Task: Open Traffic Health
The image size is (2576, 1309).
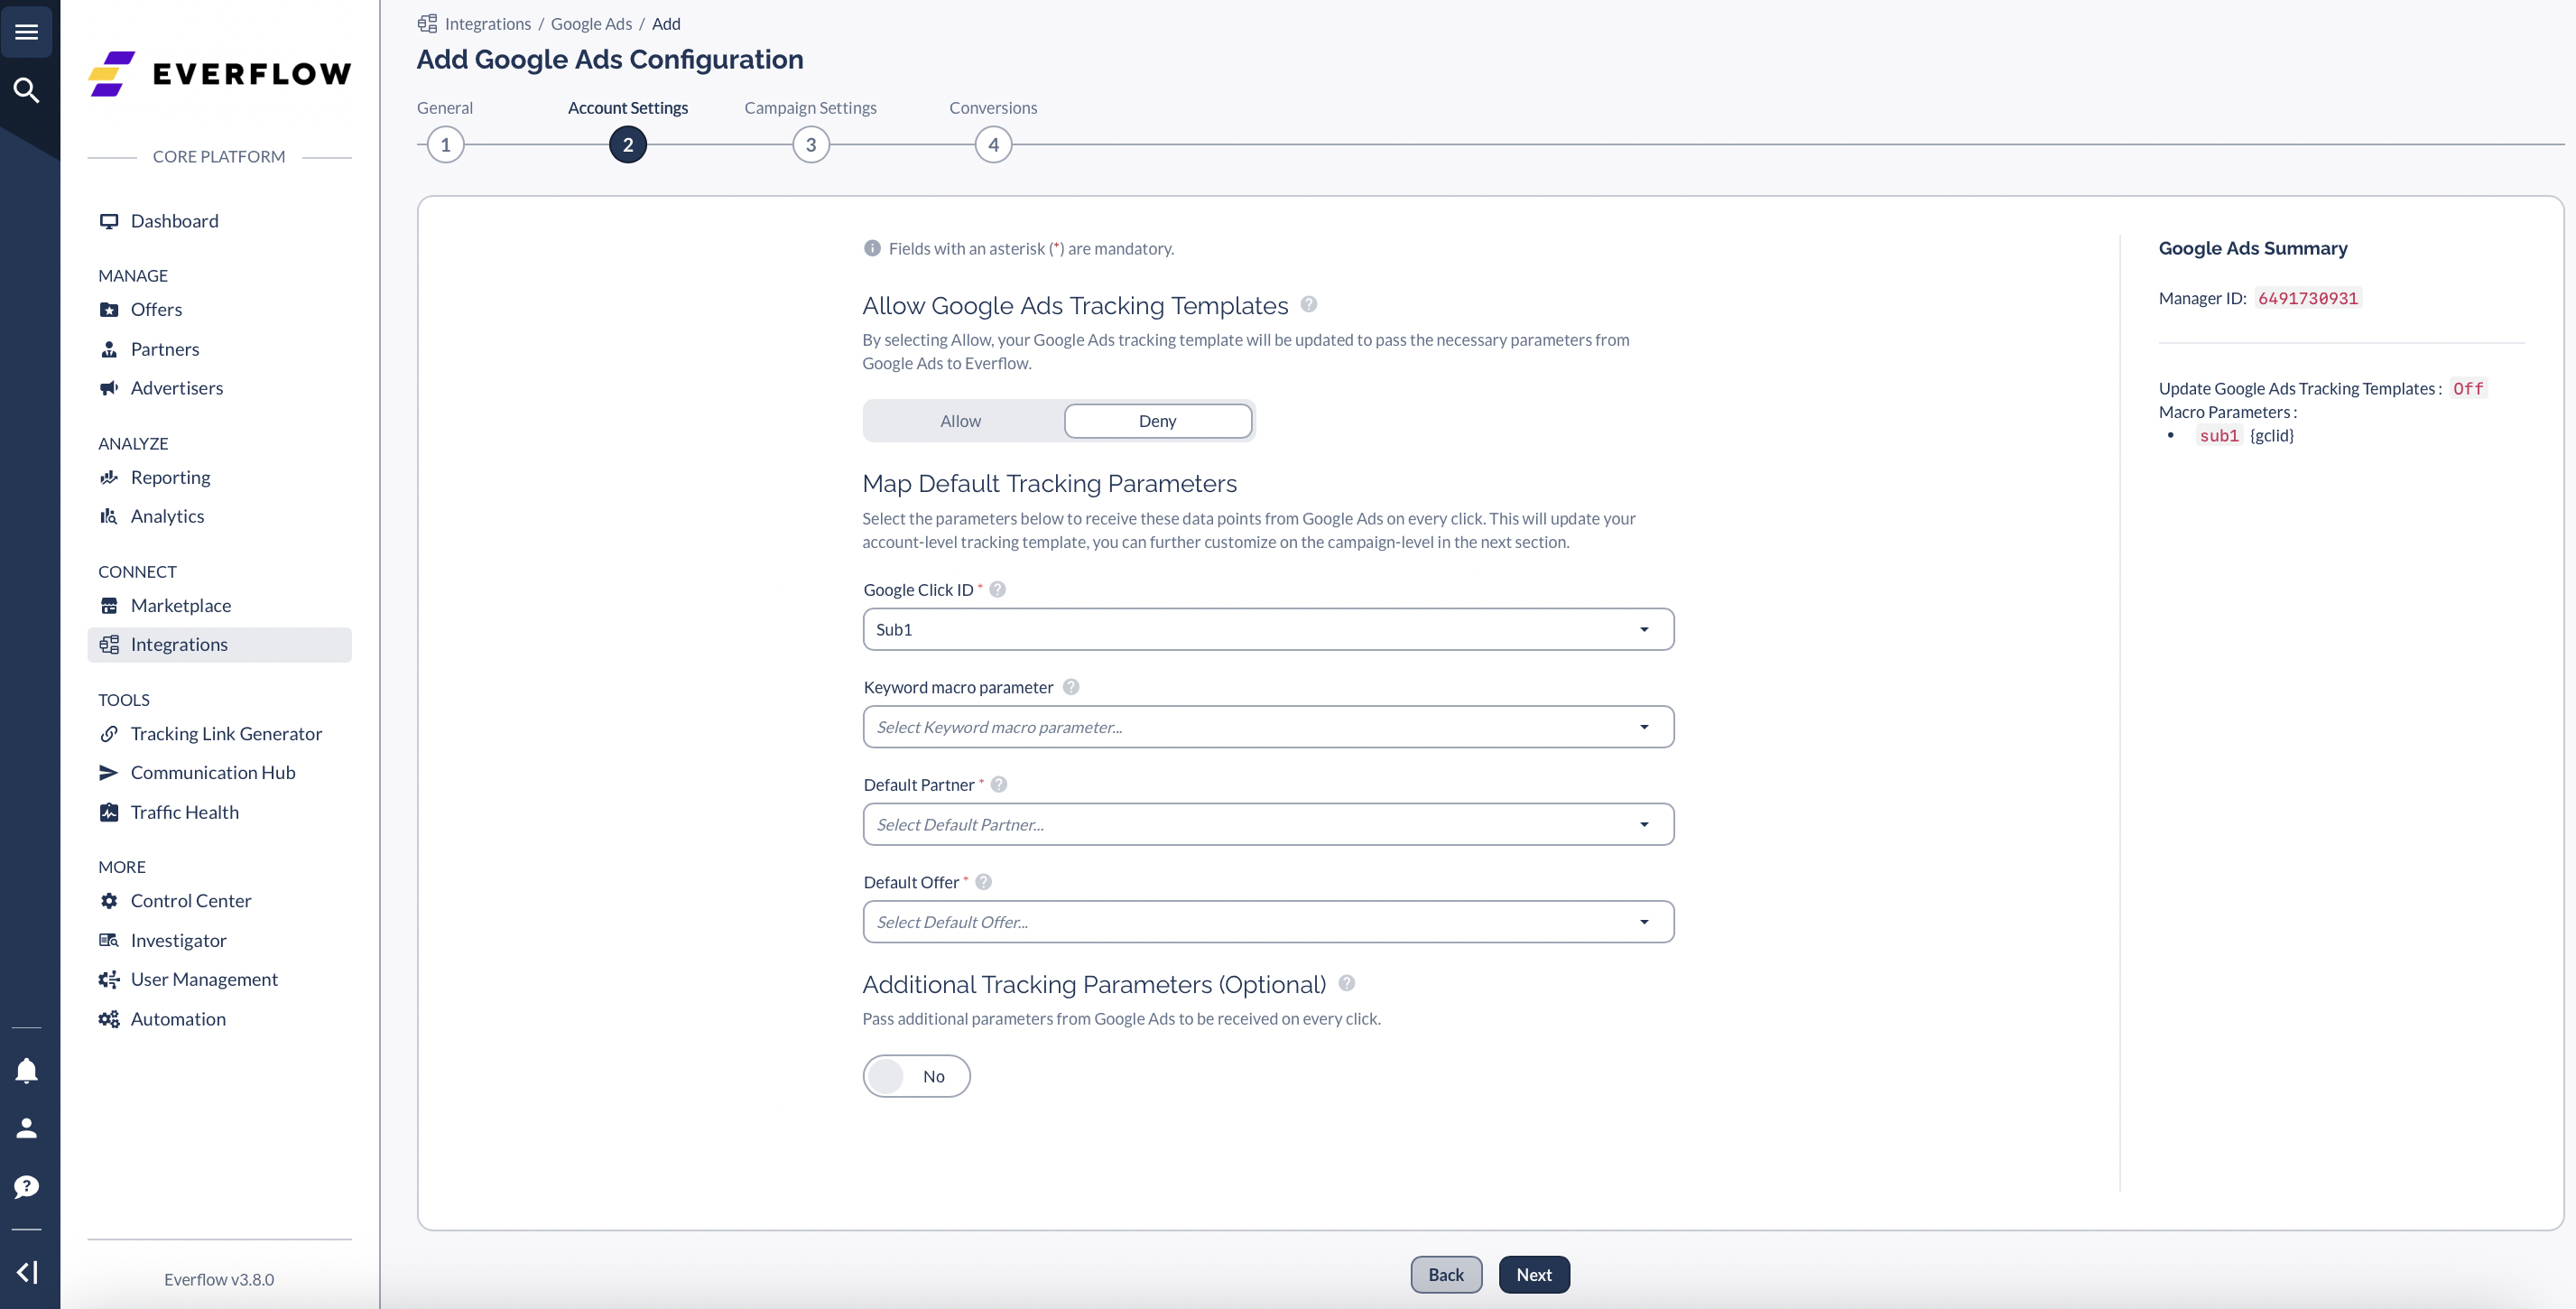Action: click(219, 812)
